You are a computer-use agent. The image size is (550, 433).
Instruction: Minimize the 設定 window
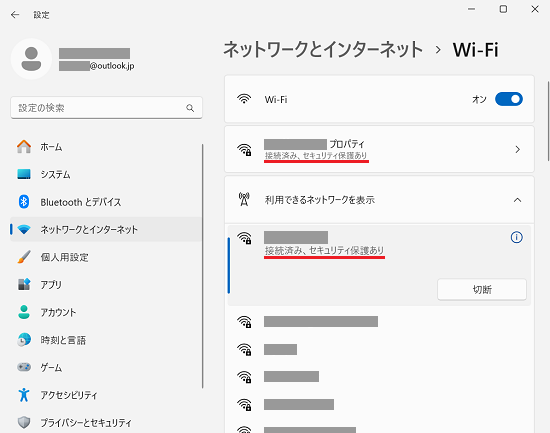pyautogui.click(x=471, y=9)
